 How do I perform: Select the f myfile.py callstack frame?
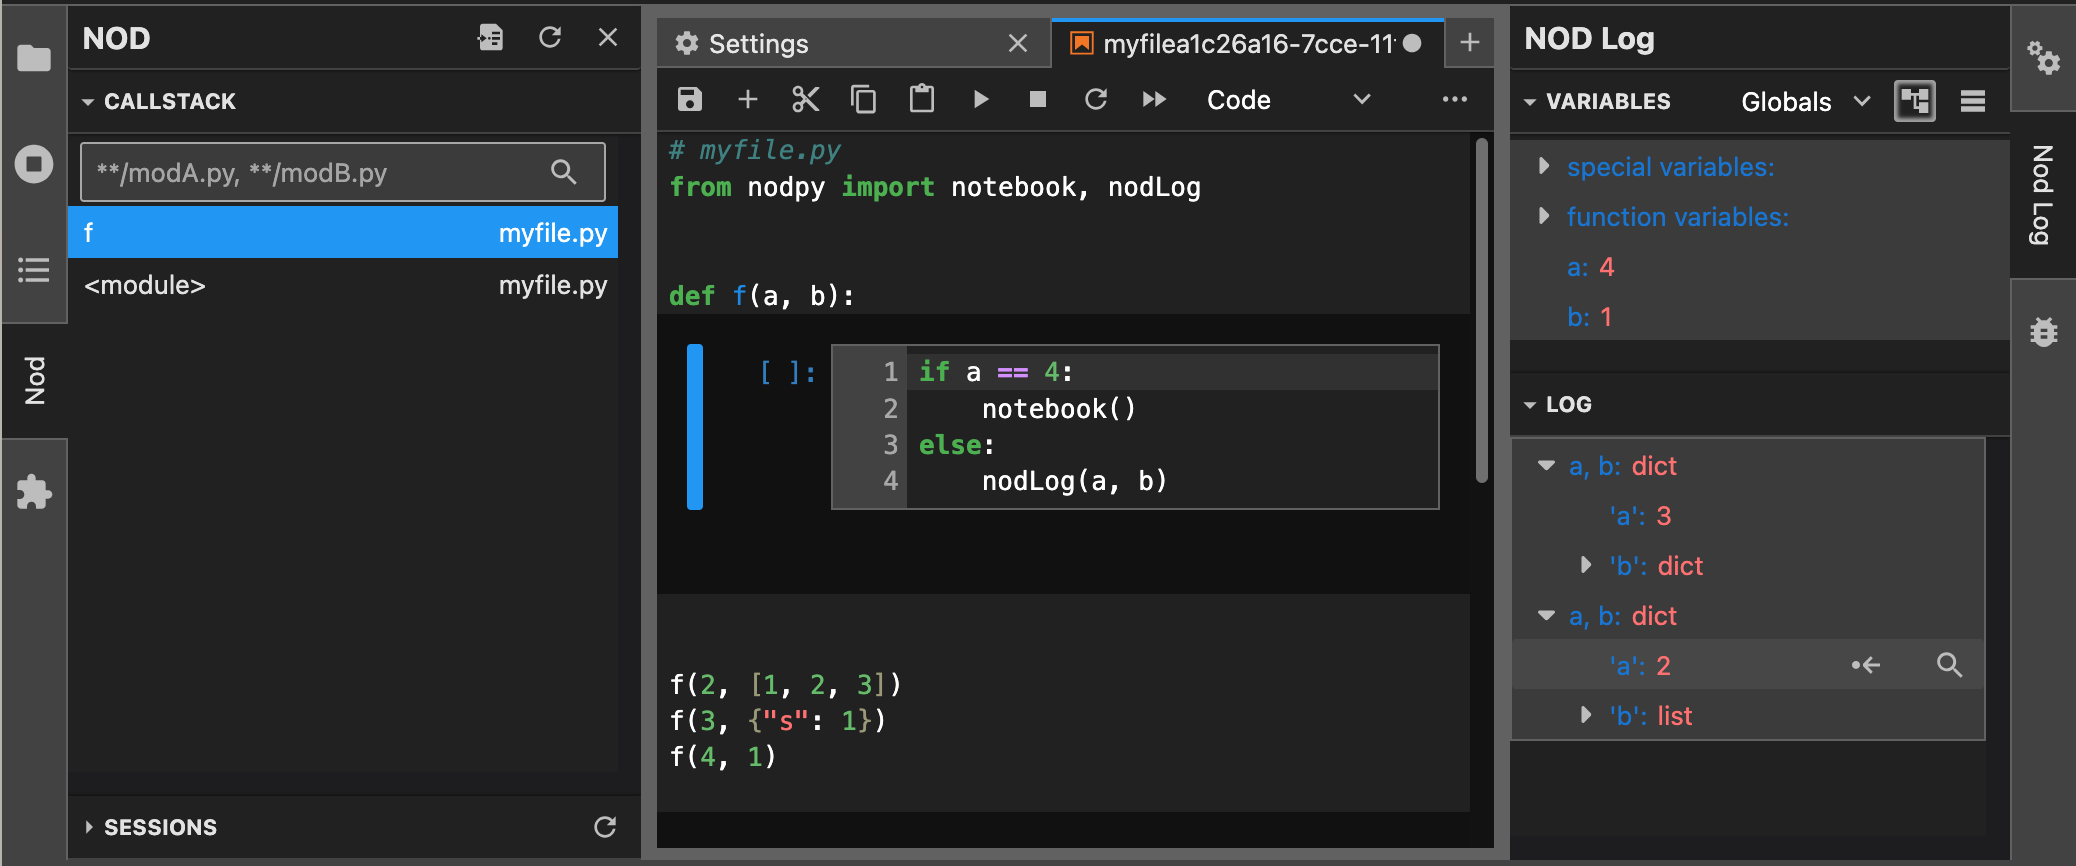(343, 233)
